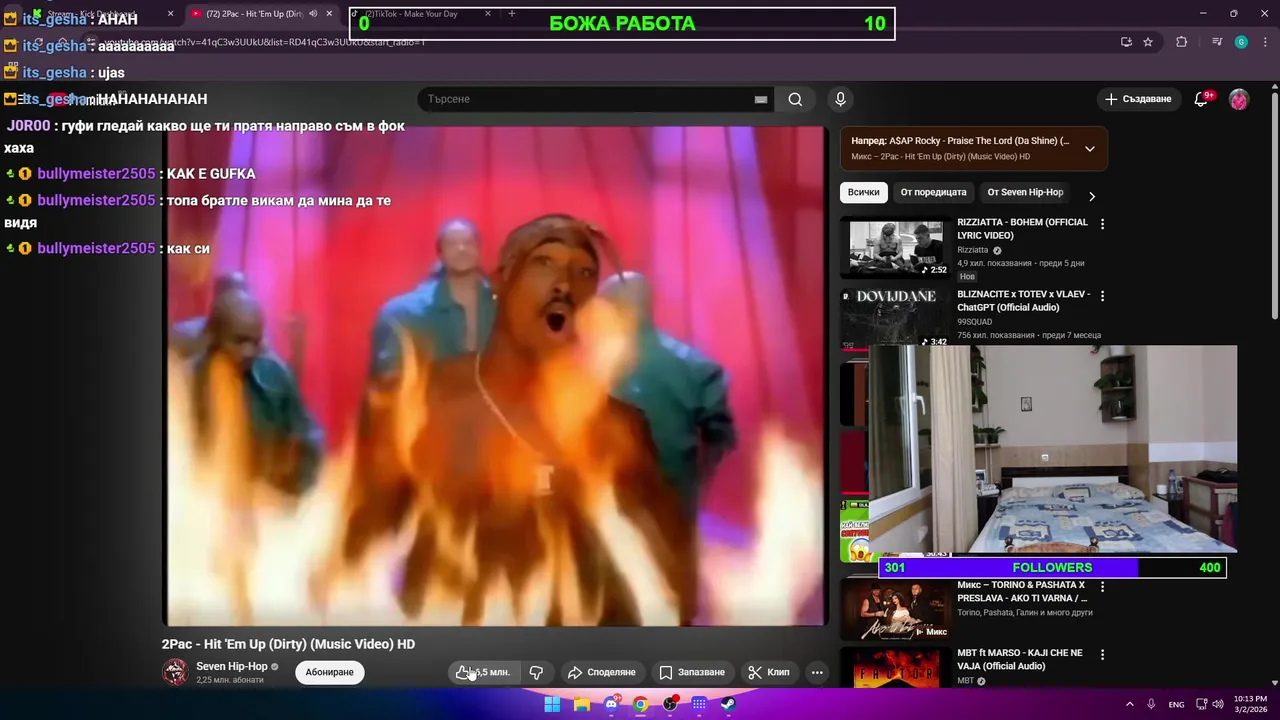Image resolution: width=1280 pixels, height=720 pixels.
Task: Open BLIZNACITE x TOTEV ChatGPT thumbnail
Action: pos(895,318)
